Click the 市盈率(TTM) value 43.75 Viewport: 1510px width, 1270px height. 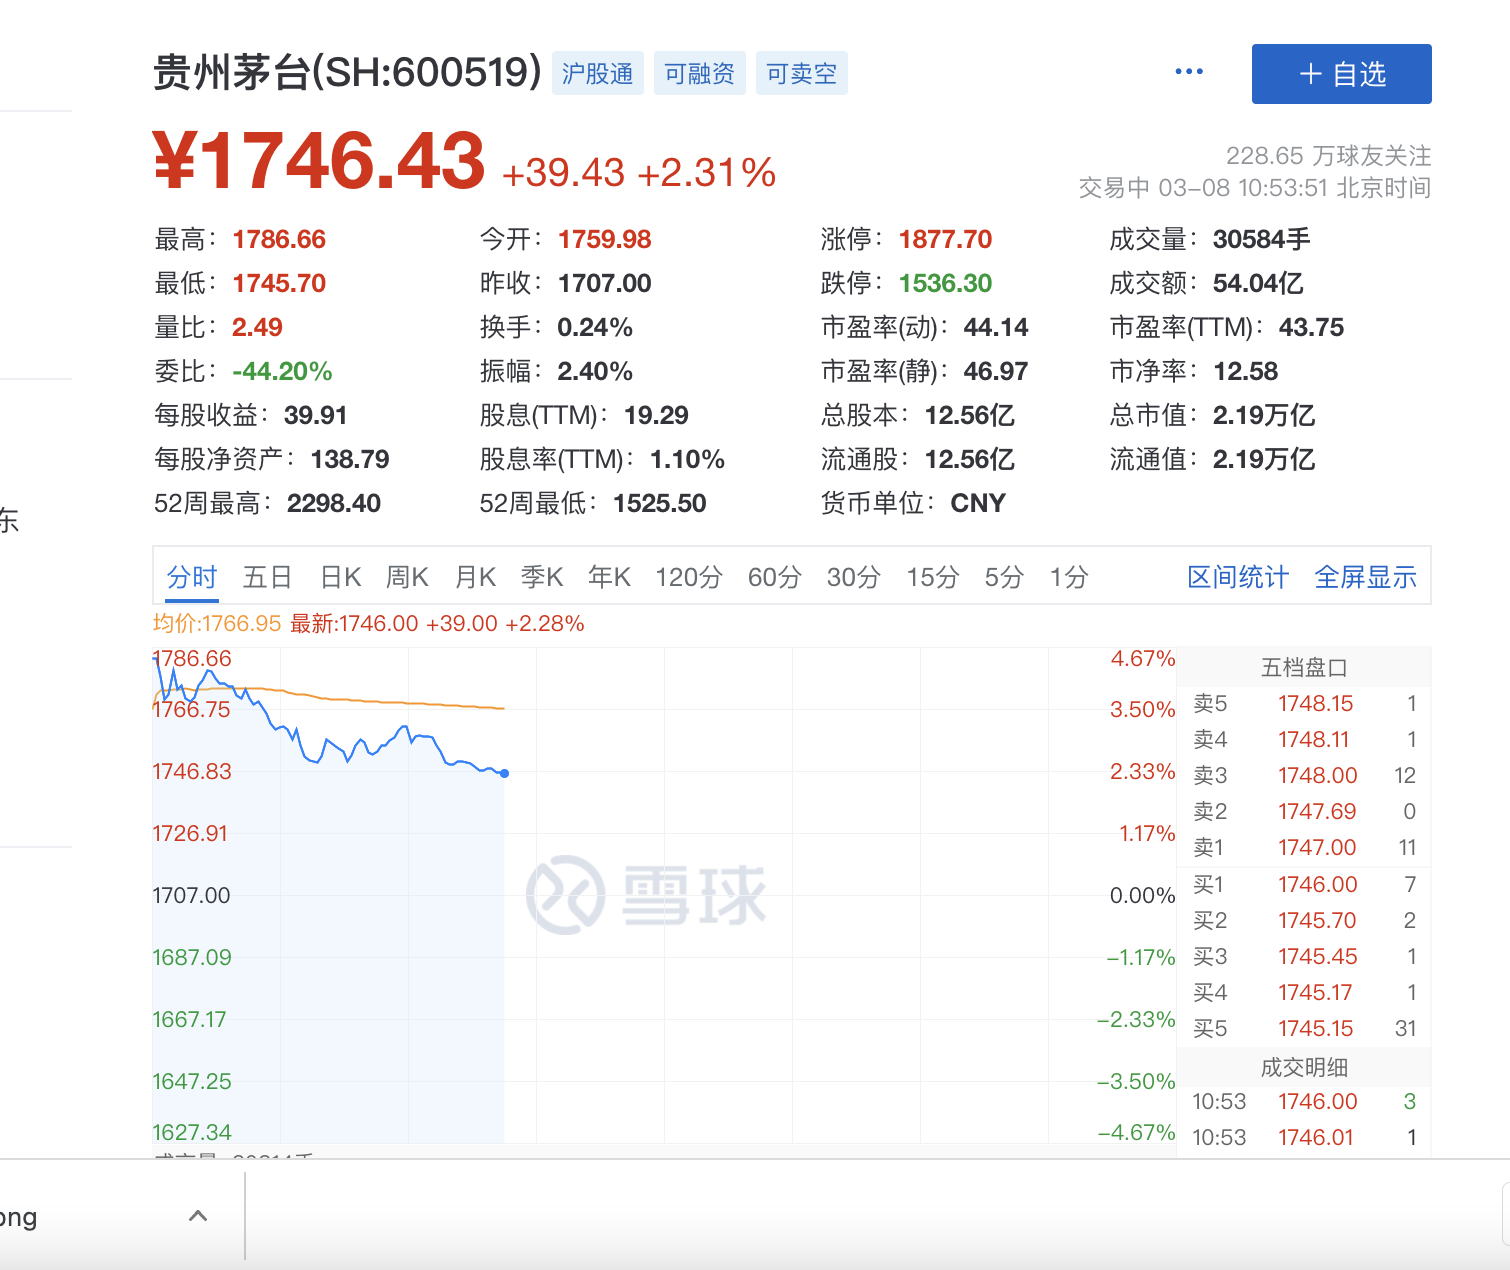pos(1311,327)
